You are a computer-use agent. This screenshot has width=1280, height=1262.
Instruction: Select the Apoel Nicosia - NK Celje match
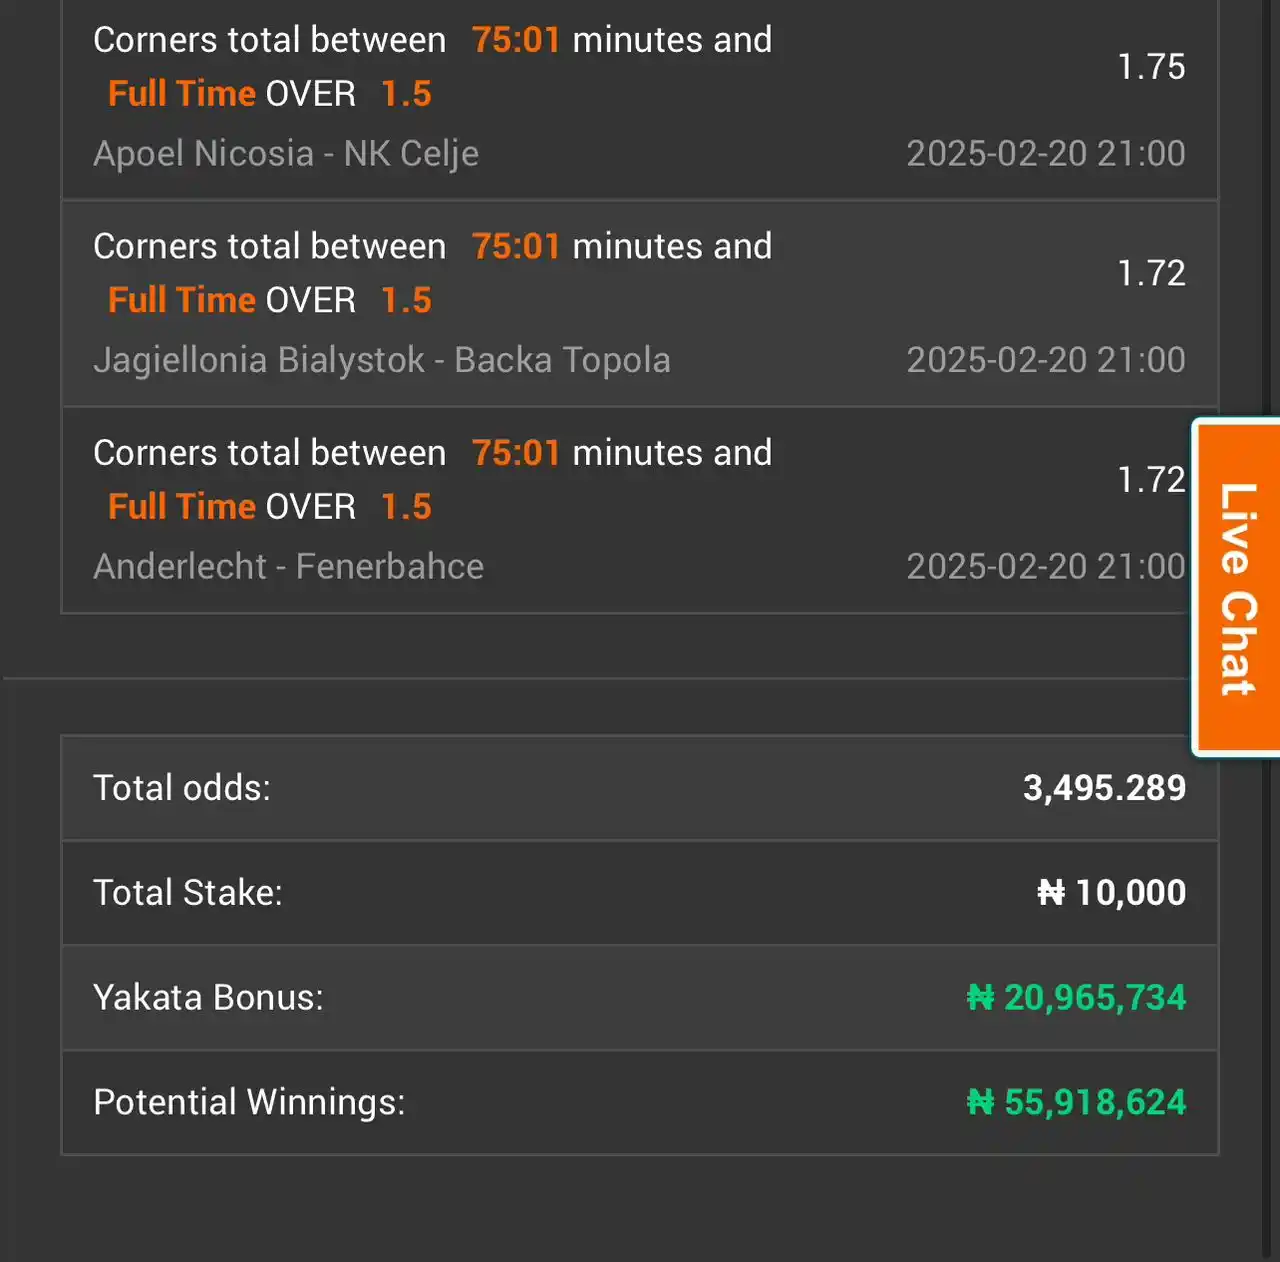(x=286, y=154)
